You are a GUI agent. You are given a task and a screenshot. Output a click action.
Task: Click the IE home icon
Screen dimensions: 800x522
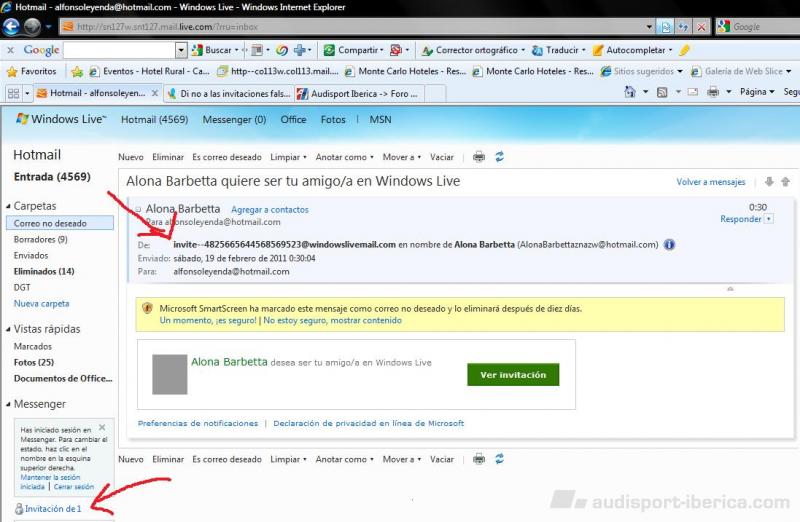[x=630, y=92]
